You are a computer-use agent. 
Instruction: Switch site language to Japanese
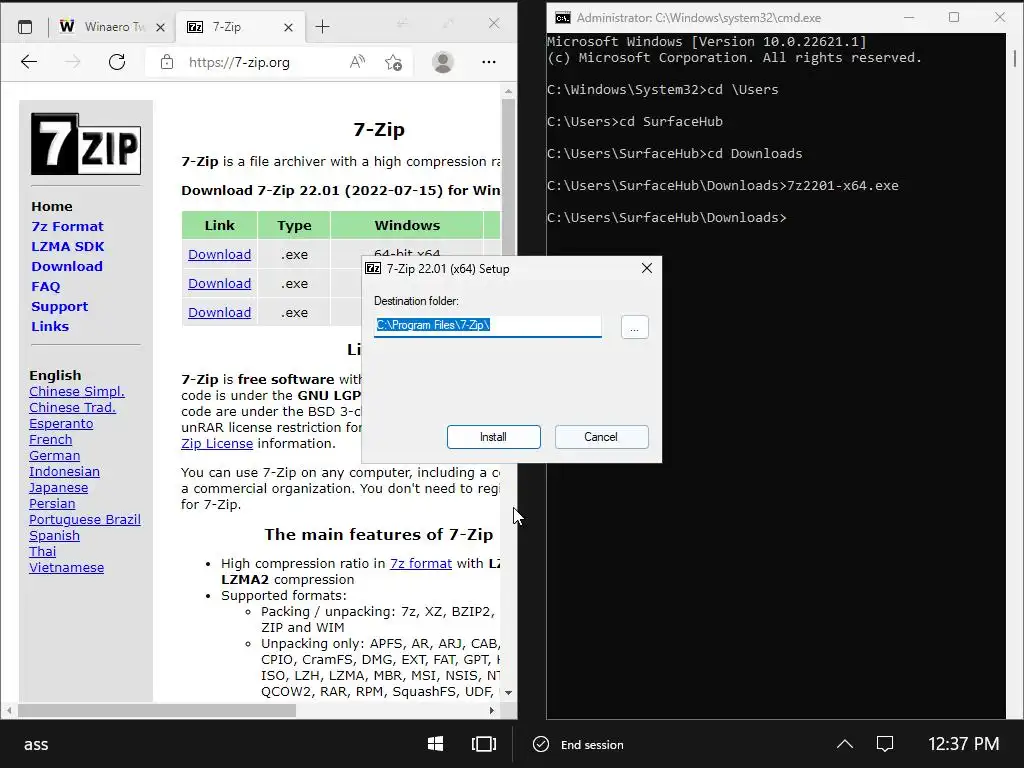(x=58, y=487)
